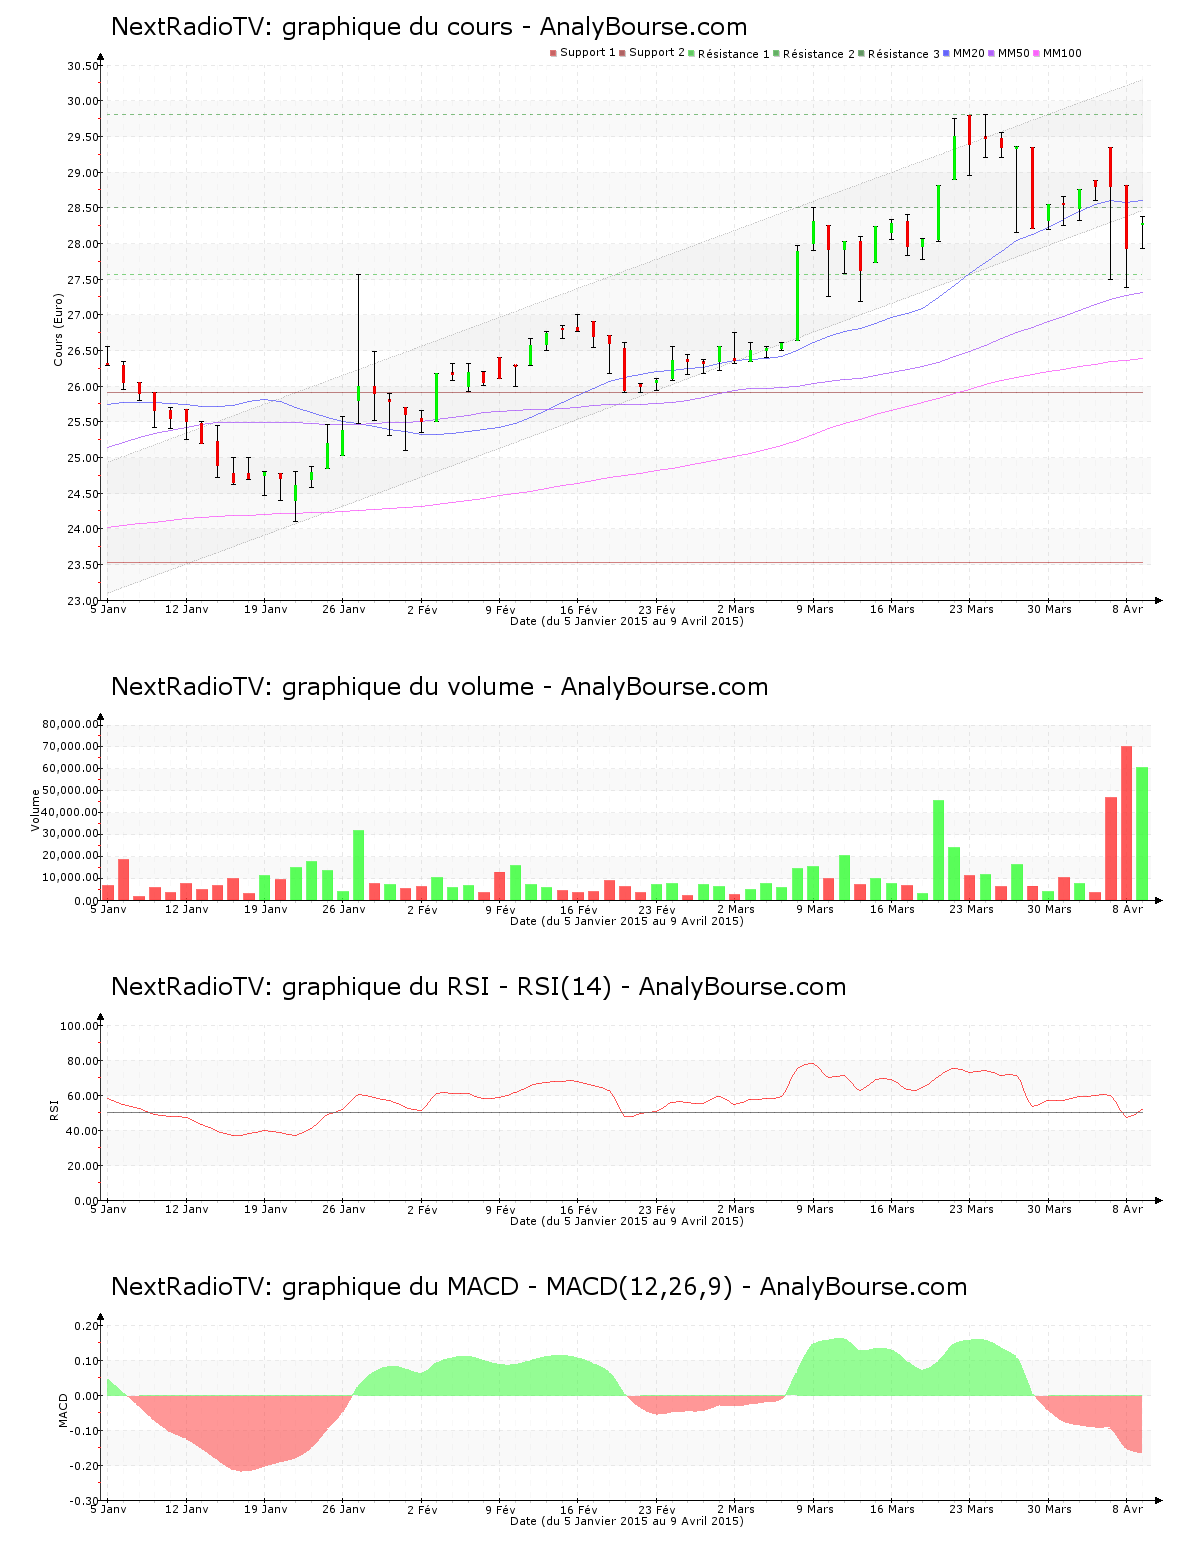Click the 'graphique du cours' chart title

[x=428, y=27]
